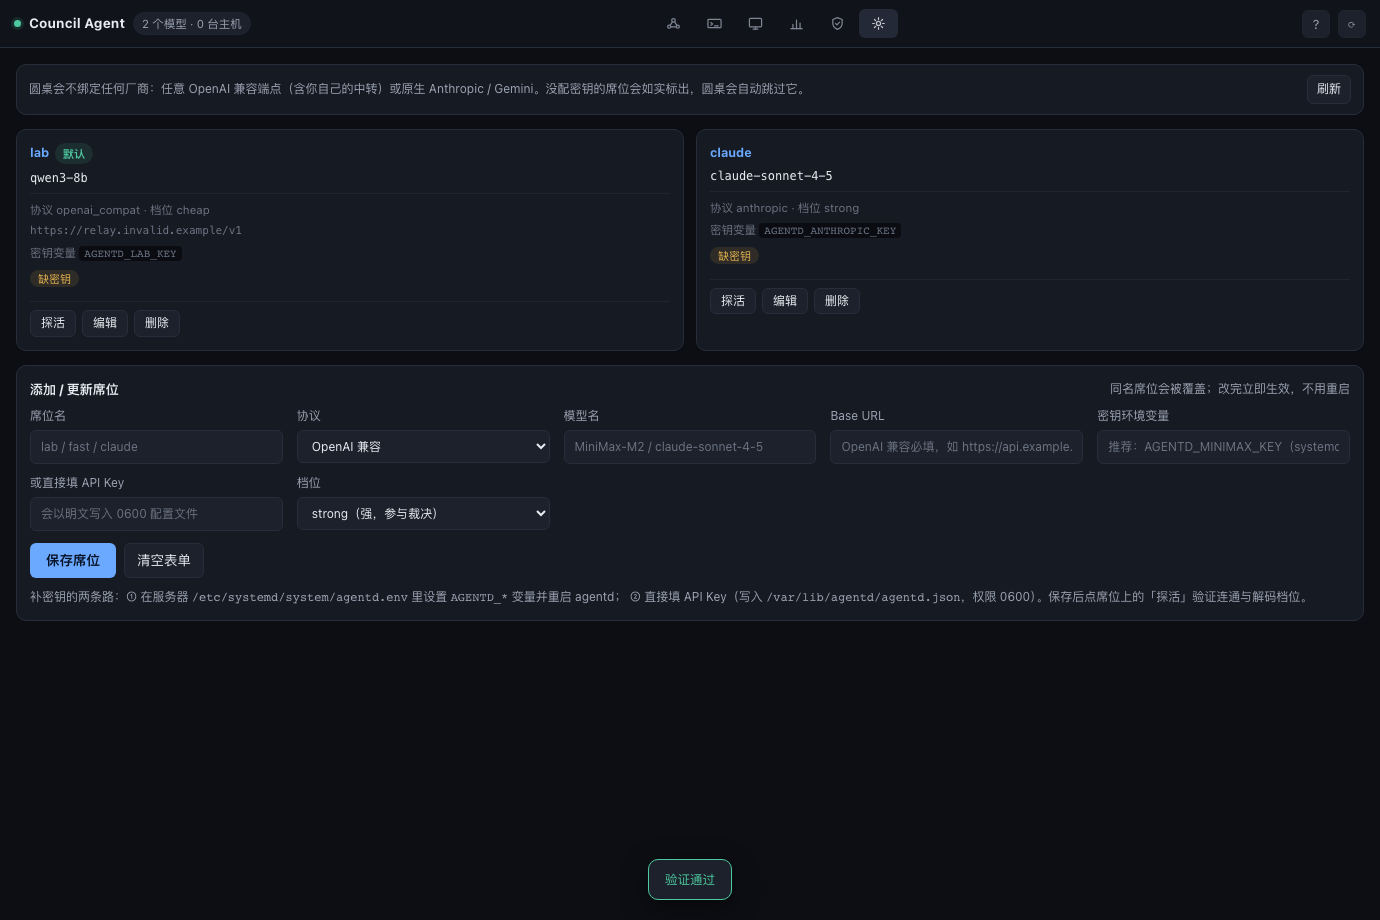Click the 缺密钥 badge on lab card
This screenshot has width=1380, height=920.
pos(54,279)
